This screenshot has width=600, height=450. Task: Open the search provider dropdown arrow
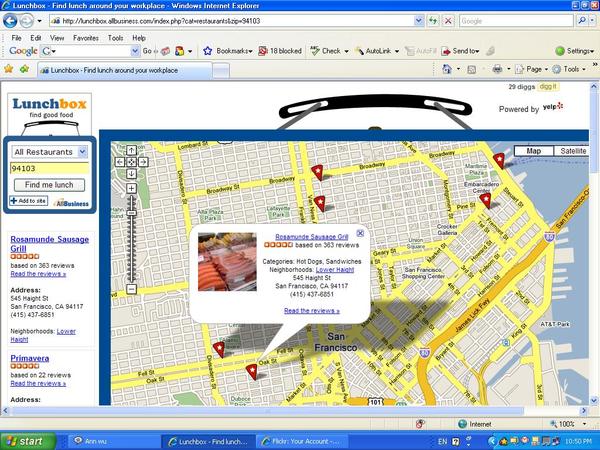593,21
